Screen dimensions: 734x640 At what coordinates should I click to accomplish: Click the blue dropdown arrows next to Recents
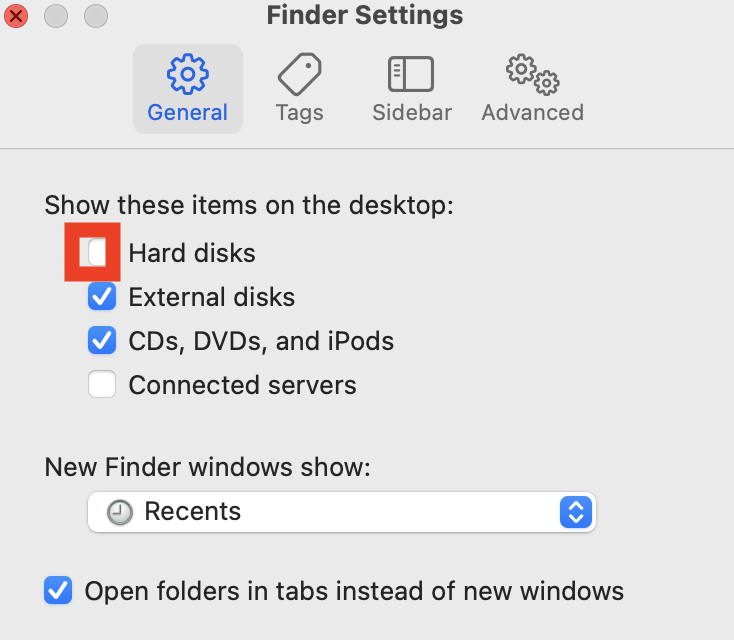point(574,512)
